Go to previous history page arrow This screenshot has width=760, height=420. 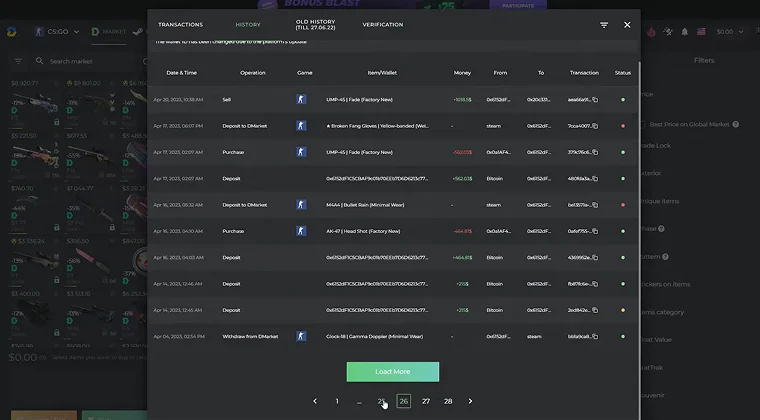(x=315, y=401)
